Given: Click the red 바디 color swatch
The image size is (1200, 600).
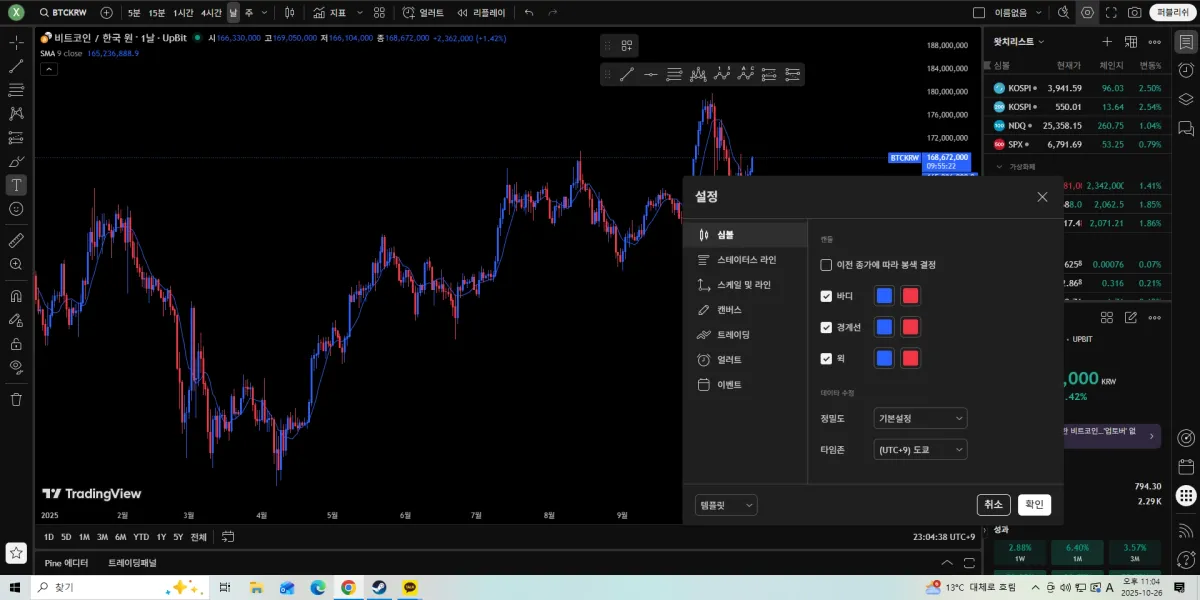Looking at the screenshot, I should 910,296.
